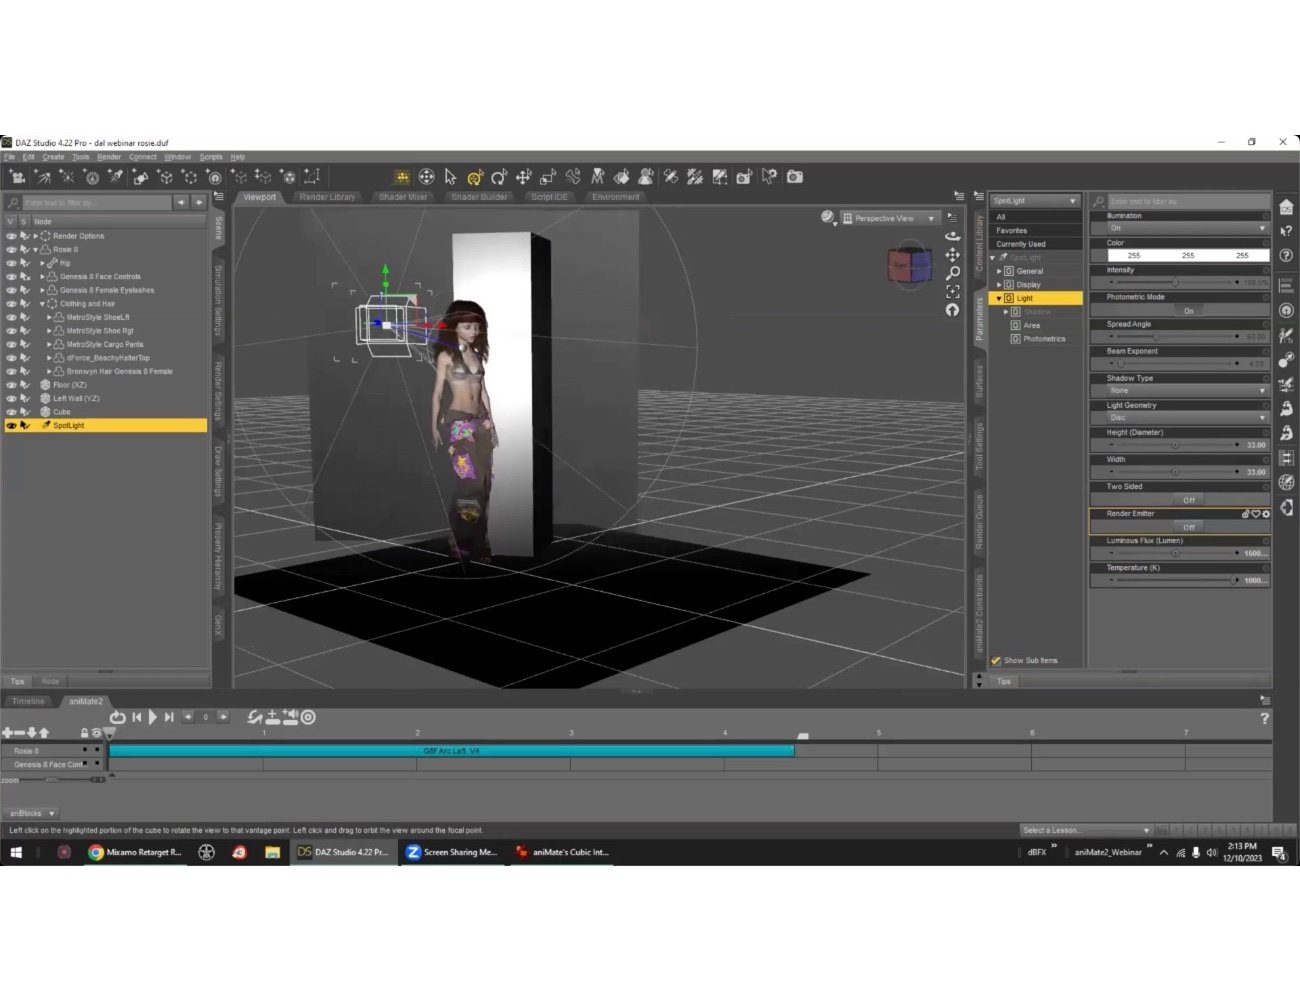Uncheck the Show Sub Items checkbox
Viewport: 1300px width, 1000px height.
pyautogui.click(x=996, y=660)
